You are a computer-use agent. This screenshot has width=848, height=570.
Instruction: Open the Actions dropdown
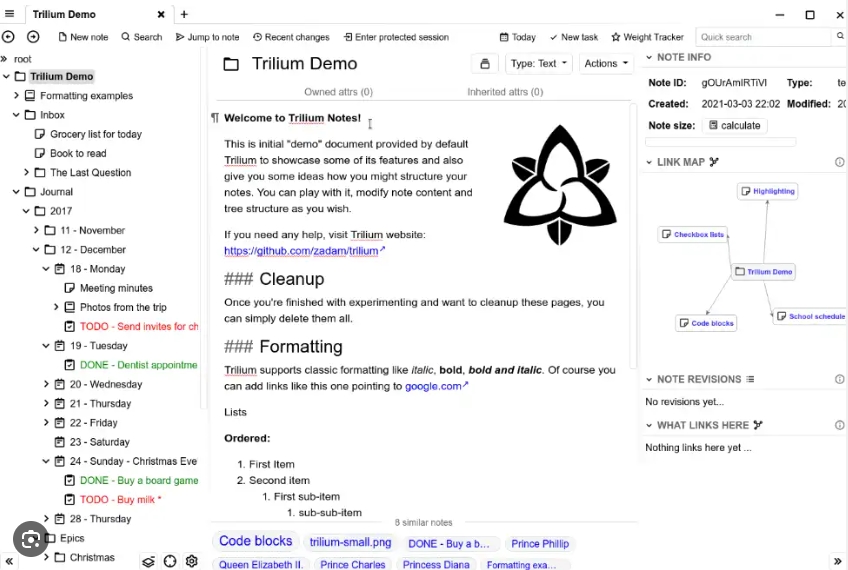(x=606, y=63)
